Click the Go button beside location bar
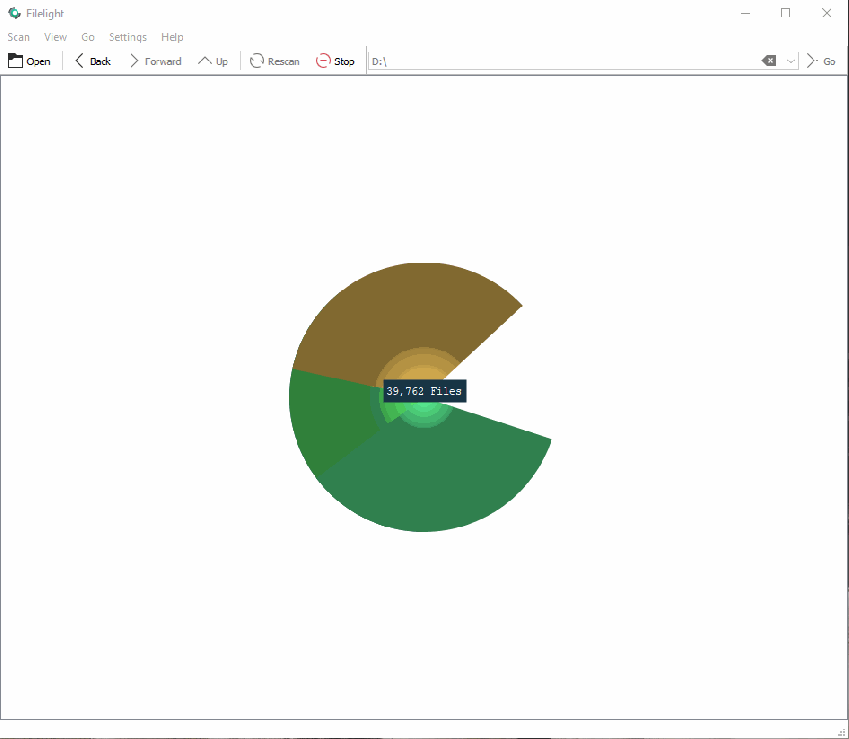849x739 pixels. (x=821, y=61)
